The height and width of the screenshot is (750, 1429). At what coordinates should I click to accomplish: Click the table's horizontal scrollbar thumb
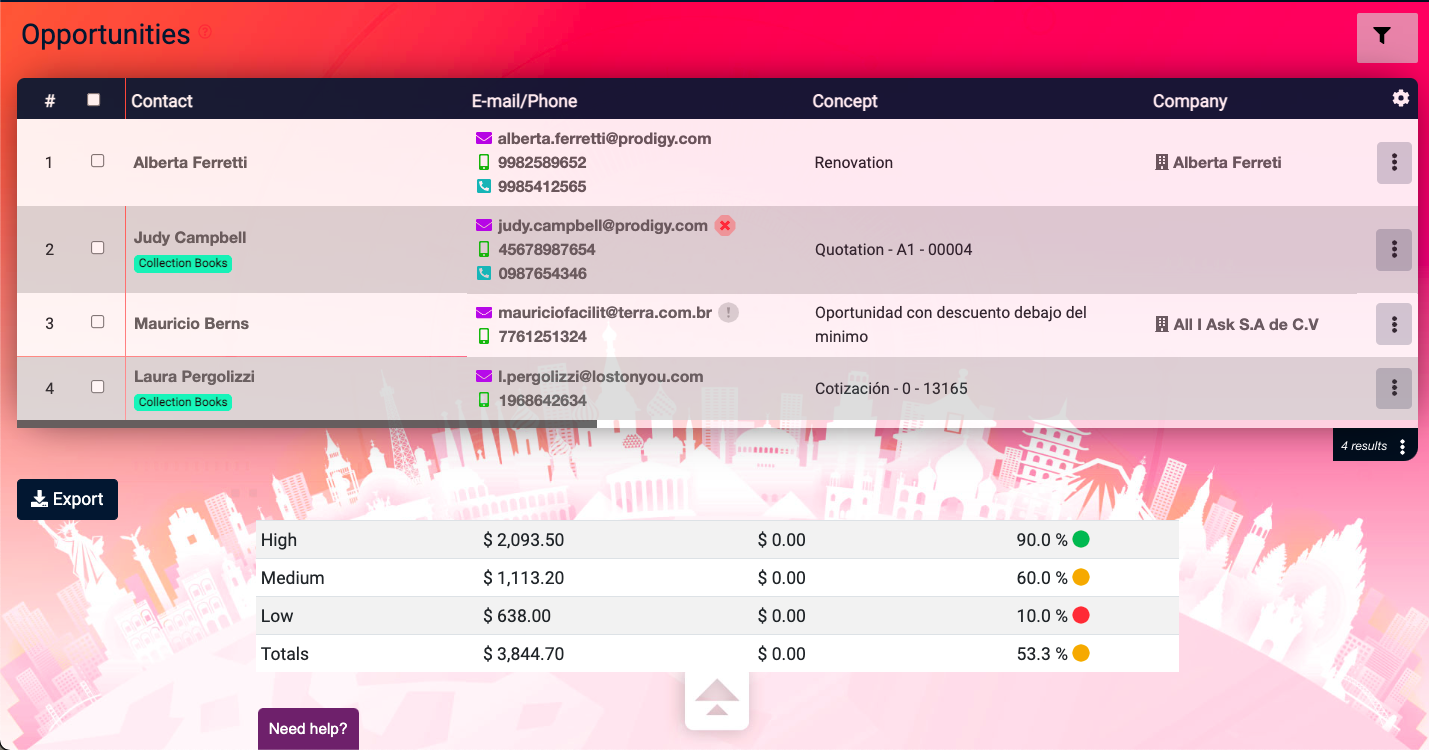tap(307, 424)
